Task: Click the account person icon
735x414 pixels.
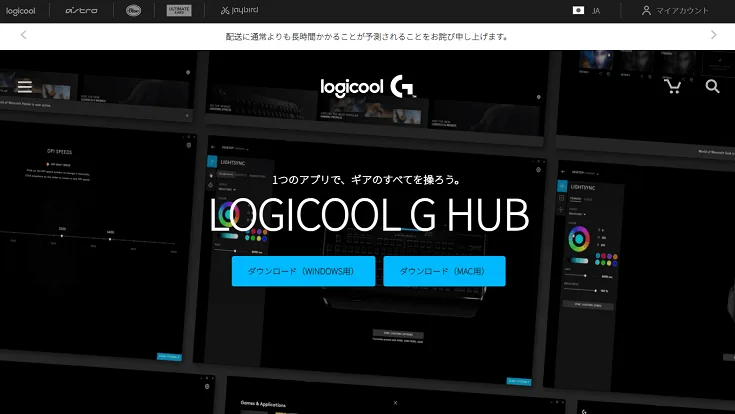Action: 646,10
